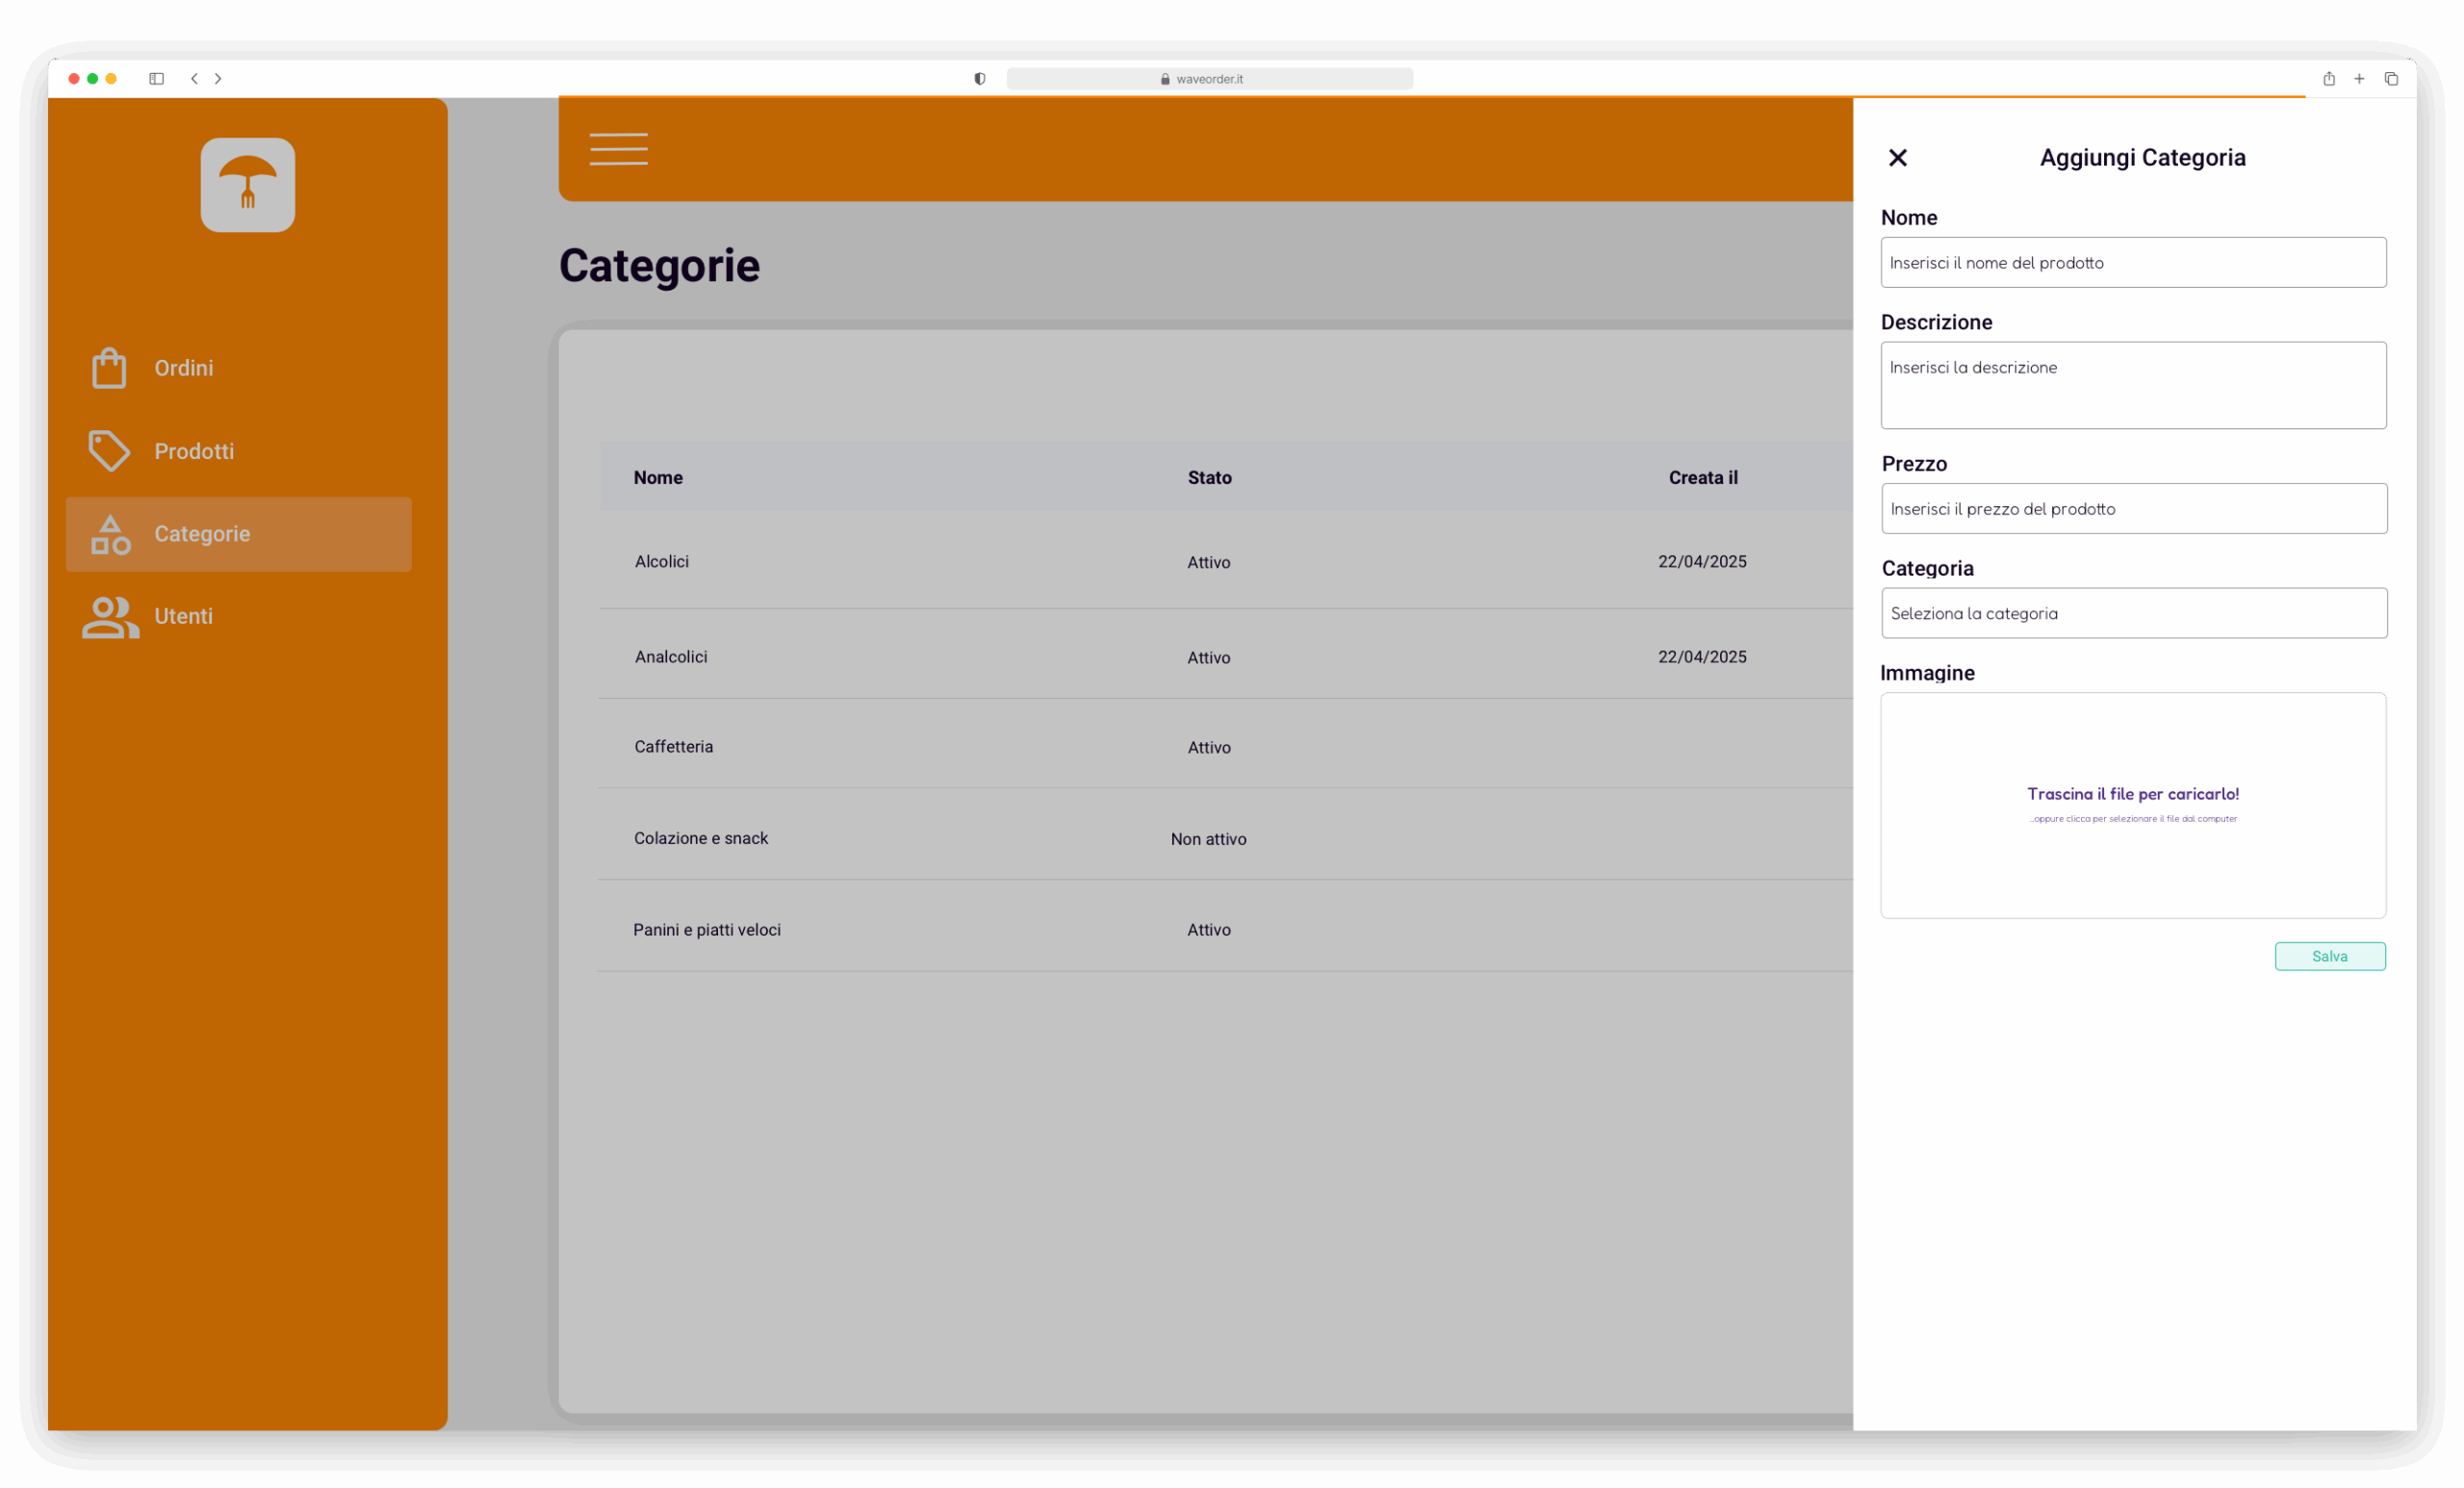Toggle the browser sidebar icon

[156, 79]
